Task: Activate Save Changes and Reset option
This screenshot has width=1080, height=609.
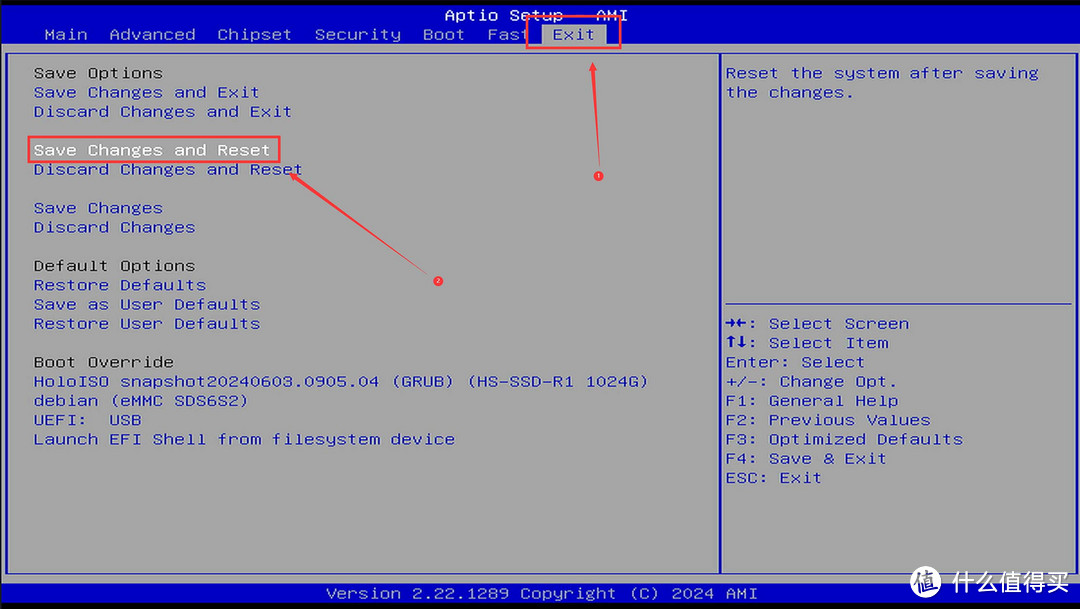Action: pyautogui.click(x=152, y=150)
